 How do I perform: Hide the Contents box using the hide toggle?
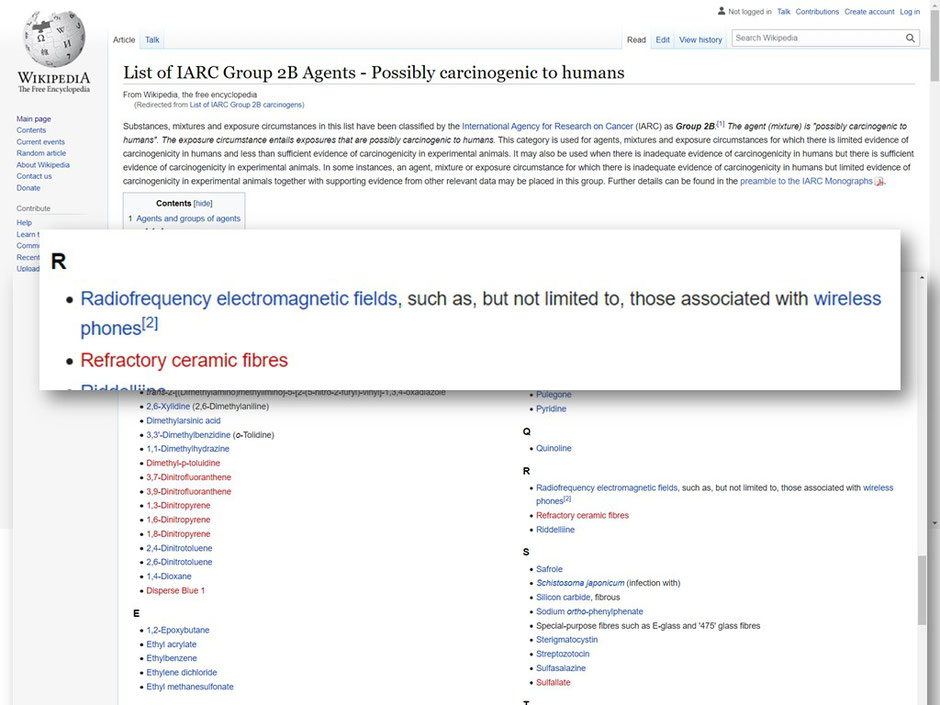click(203, 204)
